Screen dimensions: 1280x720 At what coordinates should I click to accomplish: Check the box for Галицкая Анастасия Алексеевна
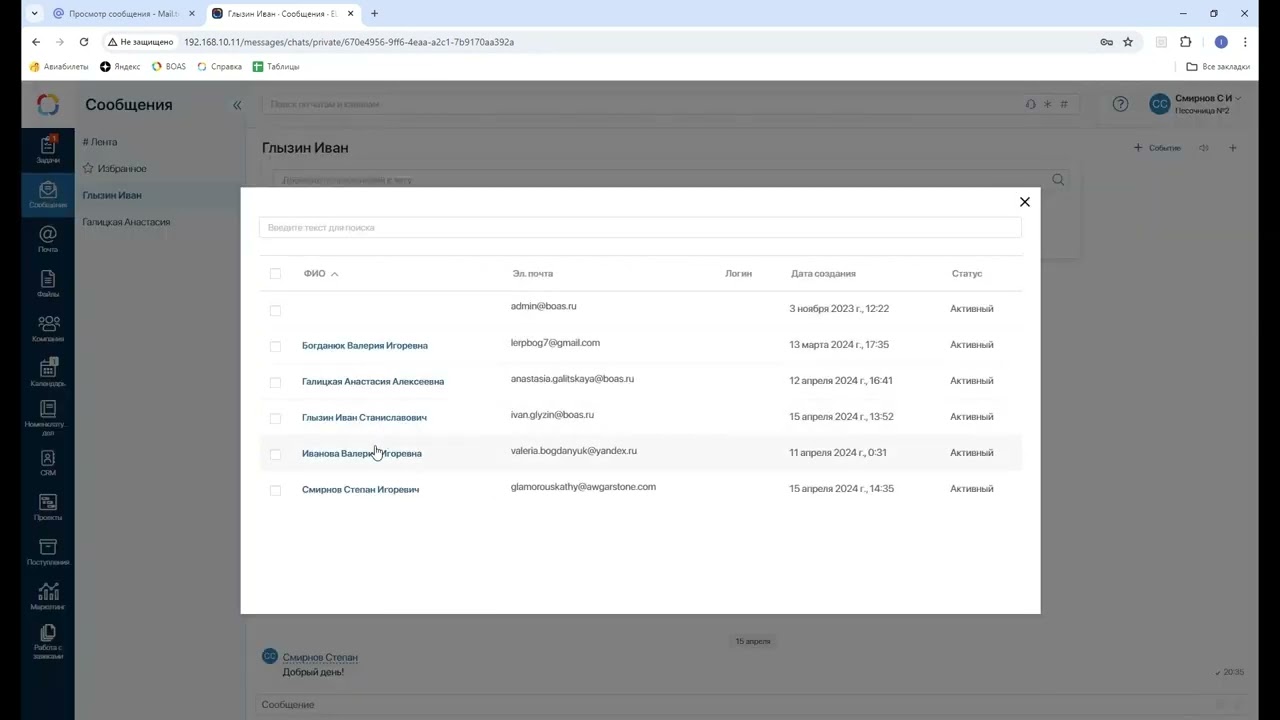[275, 382]
